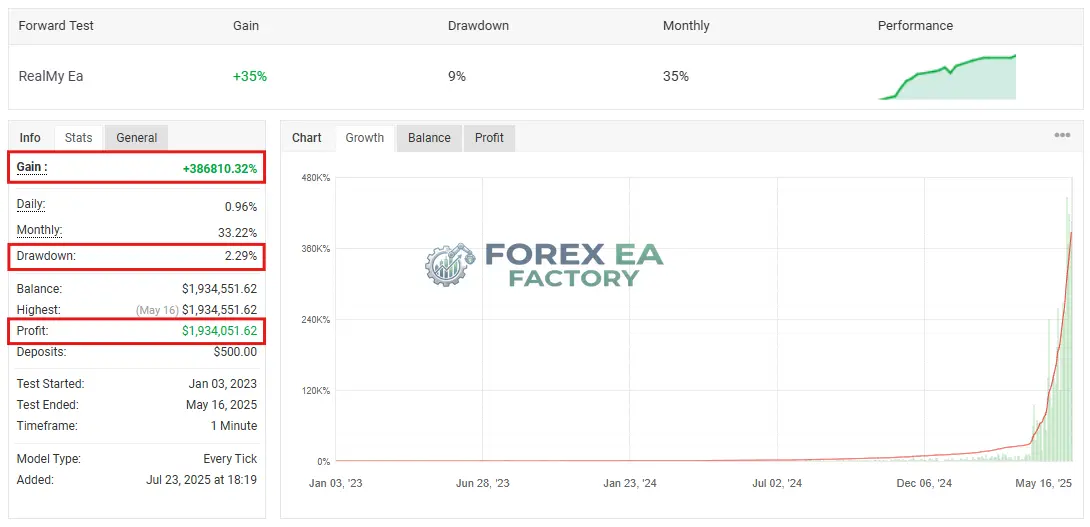Screen dimensions: 1090x527
Task: Open the chart three-dots options menu
Action: pos(1061,136)
